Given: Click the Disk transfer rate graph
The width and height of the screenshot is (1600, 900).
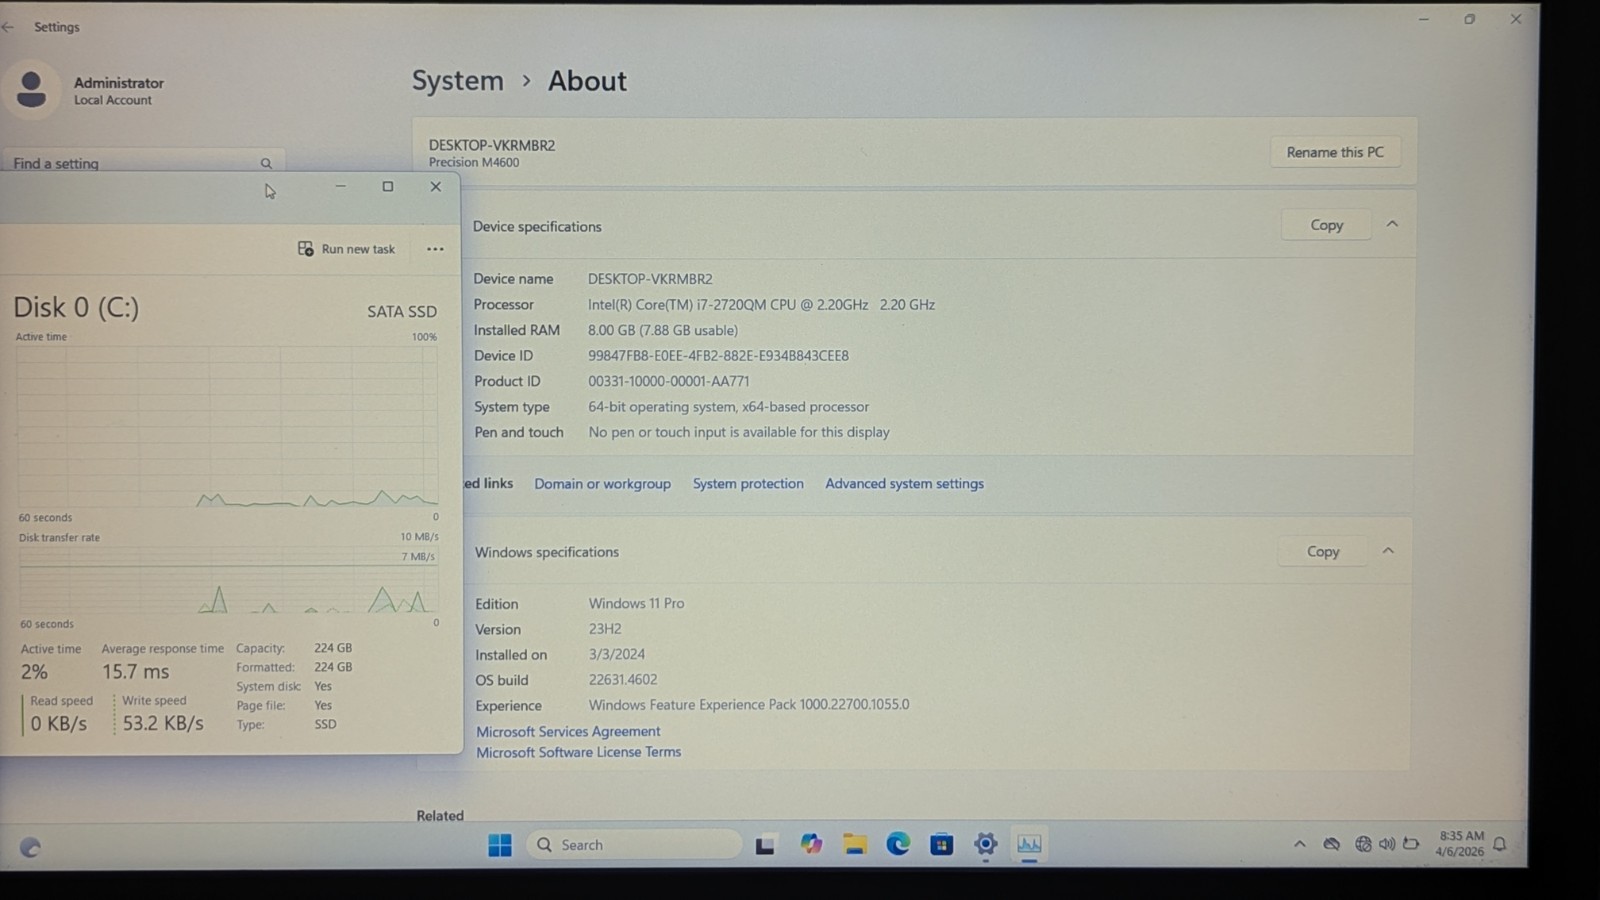Looking at the screenshot, I should pyautogui.click(x=227, y=580).
